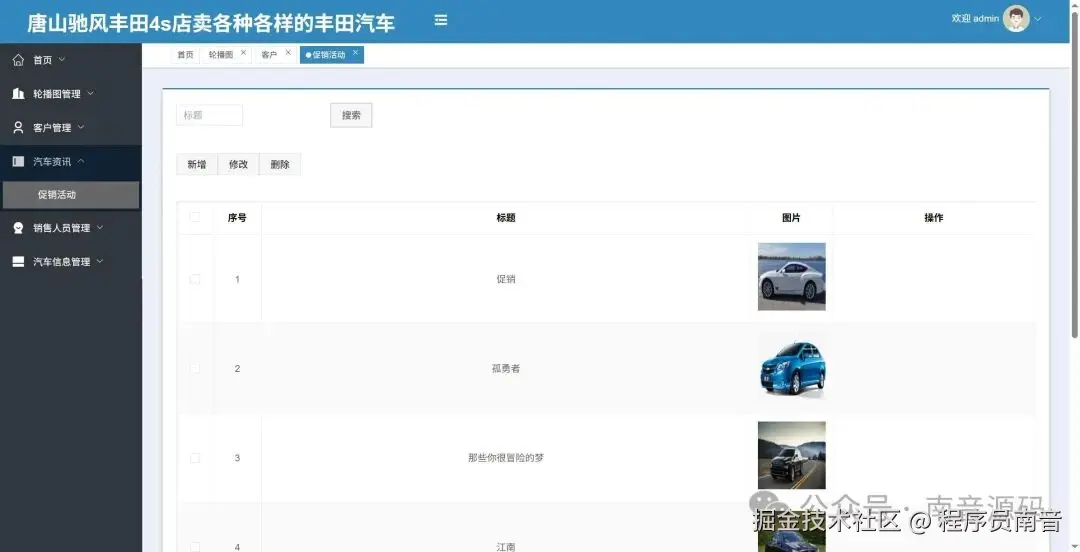Click the 客户管理 person icon
The width and height of the screenshot is (1080, 552).
(x=19, y=127)
